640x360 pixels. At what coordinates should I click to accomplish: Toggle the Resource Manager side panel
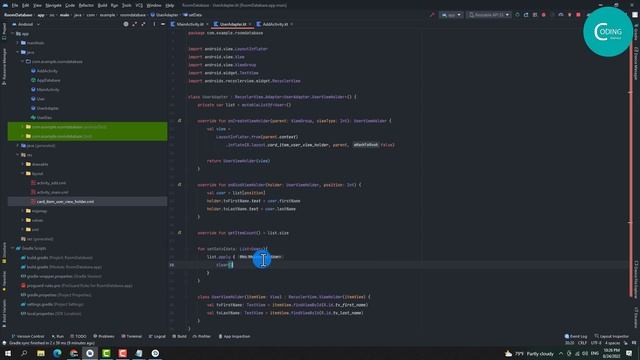click(x=4, y=67)
